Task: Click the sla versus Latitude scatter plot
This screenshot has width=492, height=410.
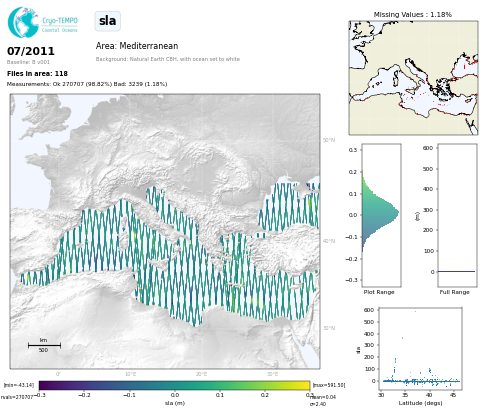Action: (x=420, y=348)
